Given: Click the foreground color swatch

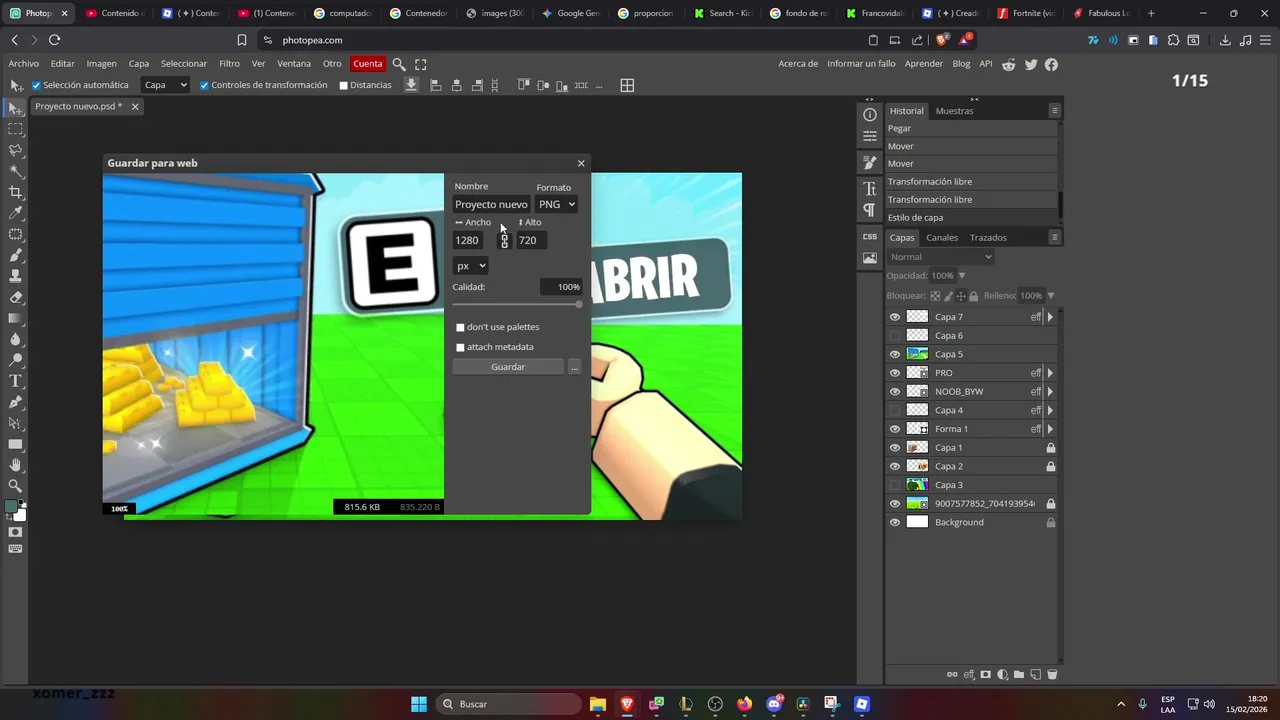Looking at the screenshot, I should click(x=11, y=507).
